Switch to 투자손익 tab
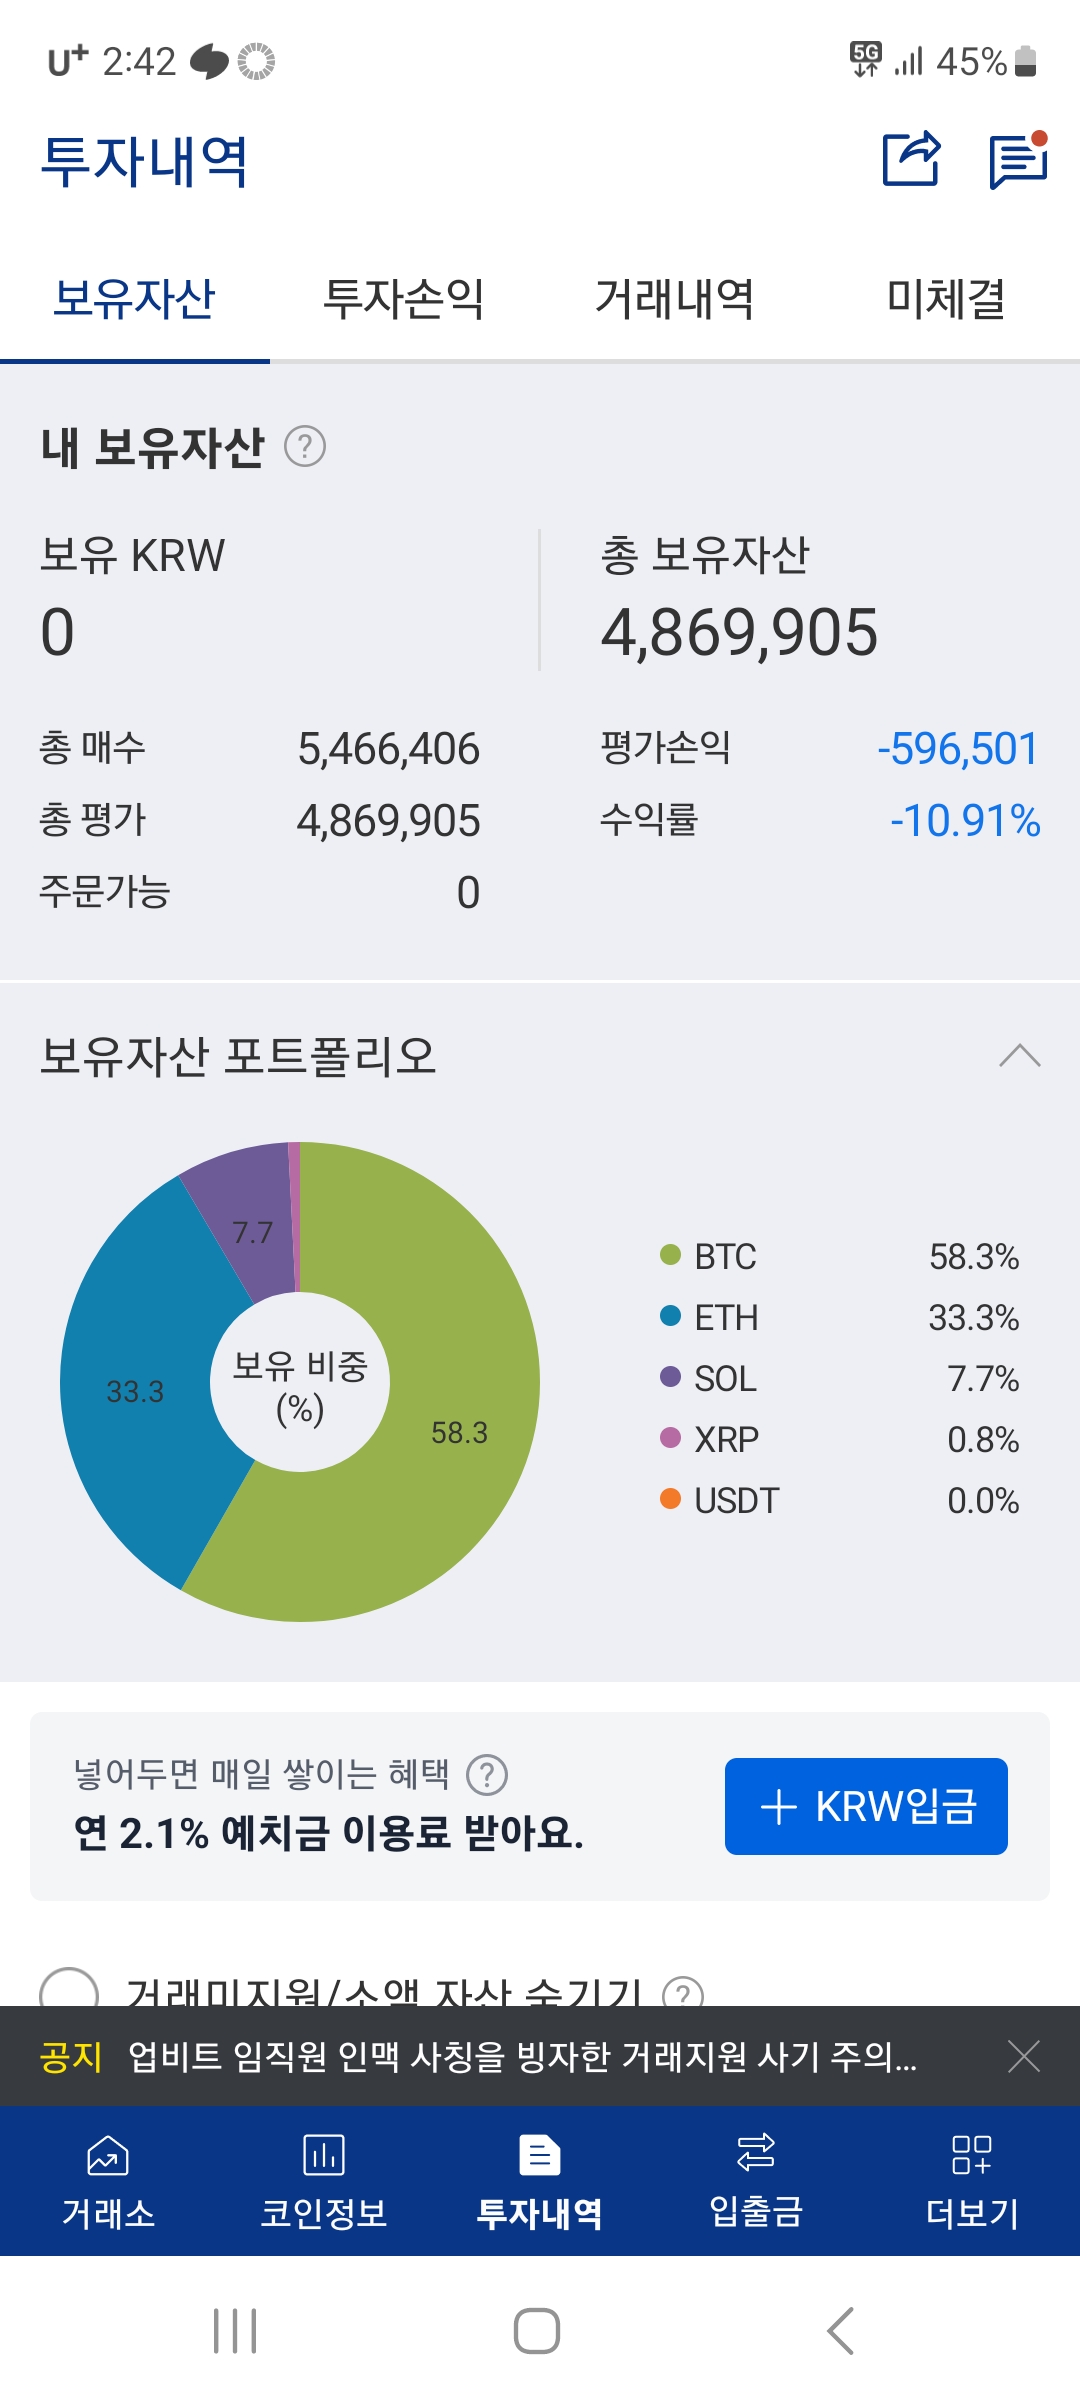Viewport: 1080px width, 2400px height. click(x=404, y=298)
